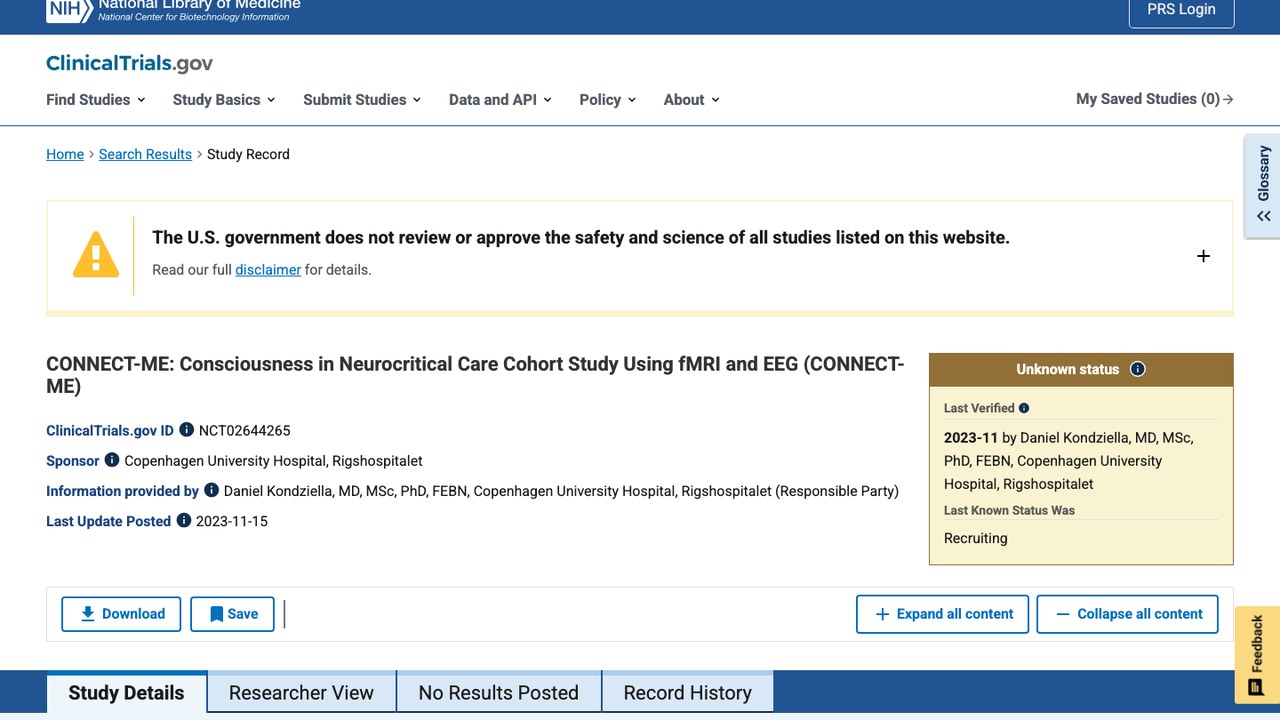Open the No Results Posted tab
The width and height of the screenshot is (1280, 720).
[x=499, y=693]
